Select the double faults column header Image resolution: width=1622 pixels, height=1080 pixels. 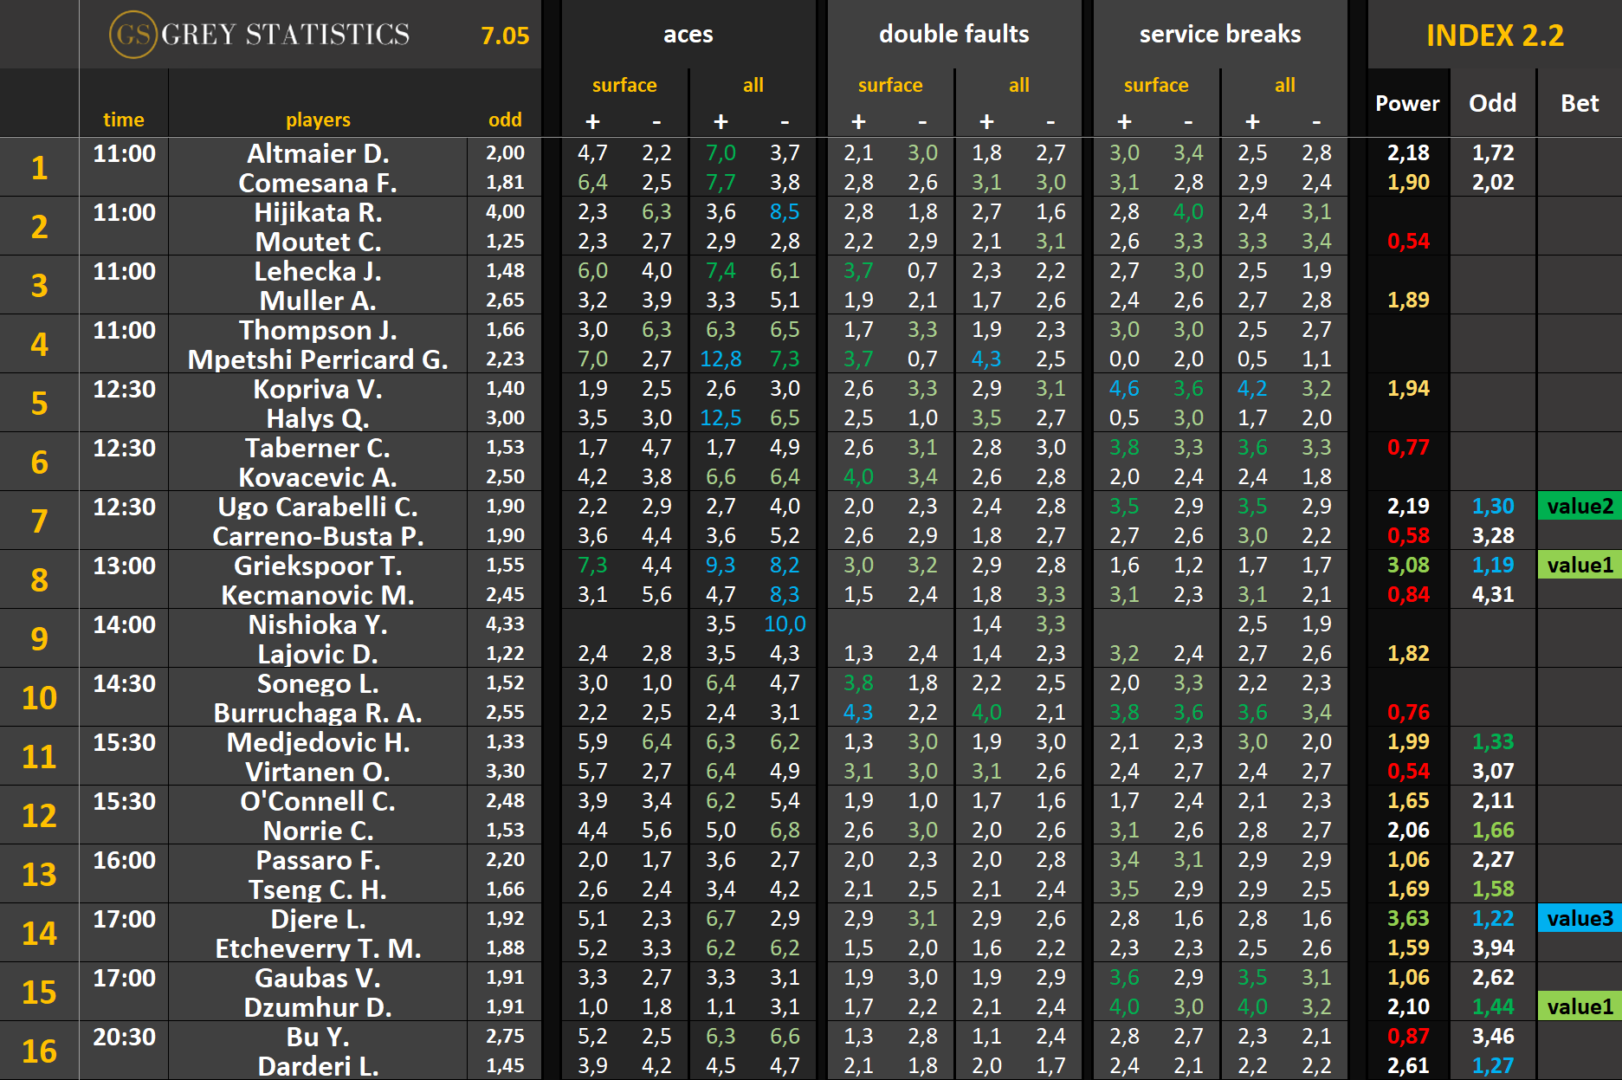(x=953, y=35)
